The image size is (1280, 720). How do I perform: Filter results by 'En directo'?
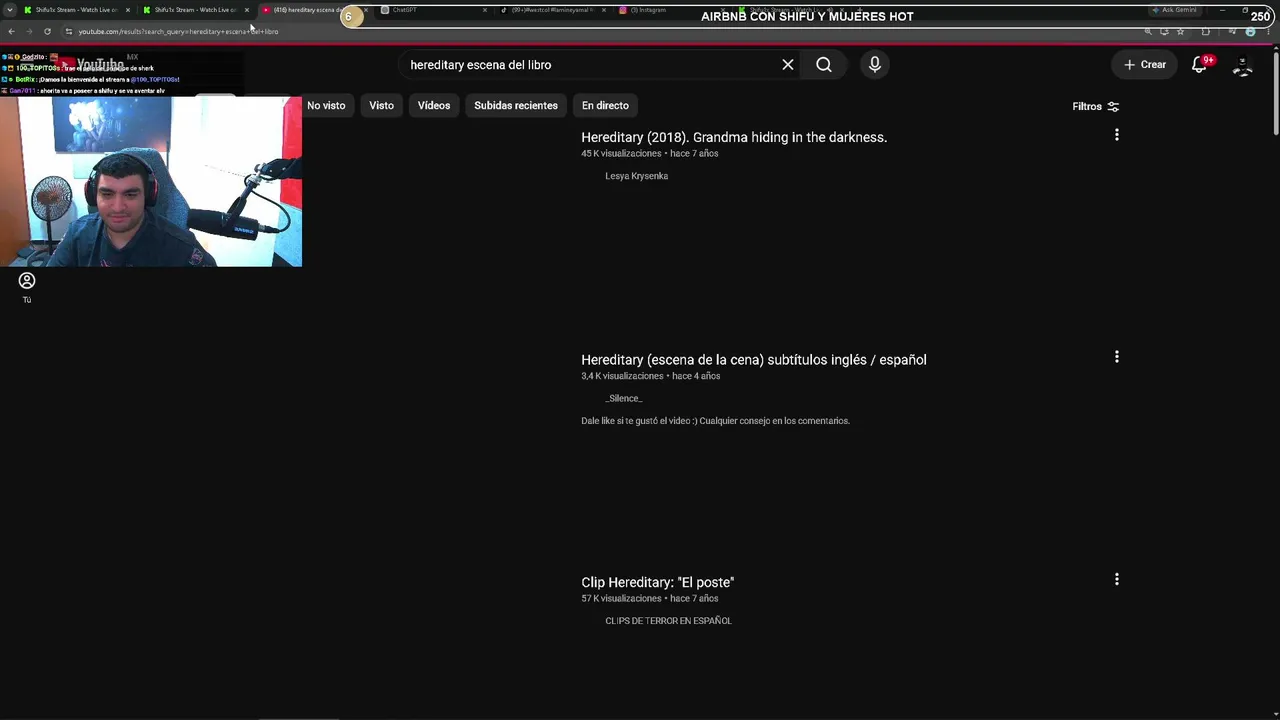605,106
